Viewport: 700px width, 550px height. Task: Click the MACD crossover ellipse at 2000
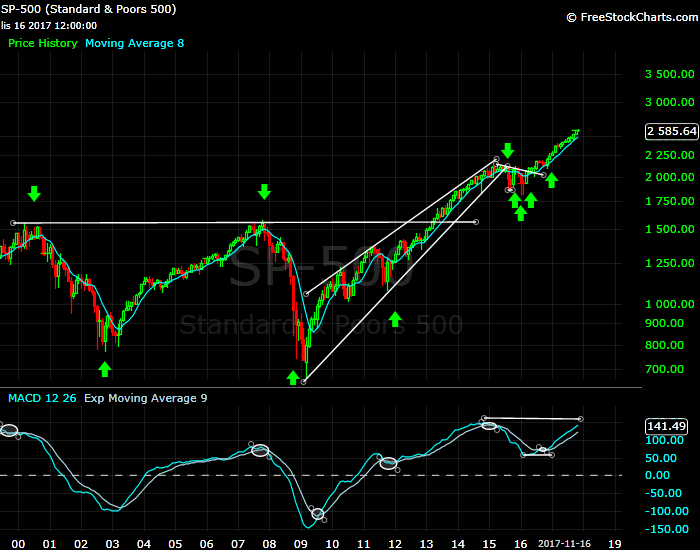[x=9, y=430]
